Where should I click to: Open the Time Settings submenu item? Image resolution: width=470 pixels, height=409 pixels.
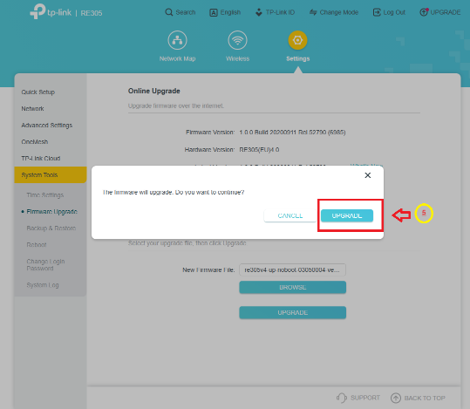tap(45, 195)
